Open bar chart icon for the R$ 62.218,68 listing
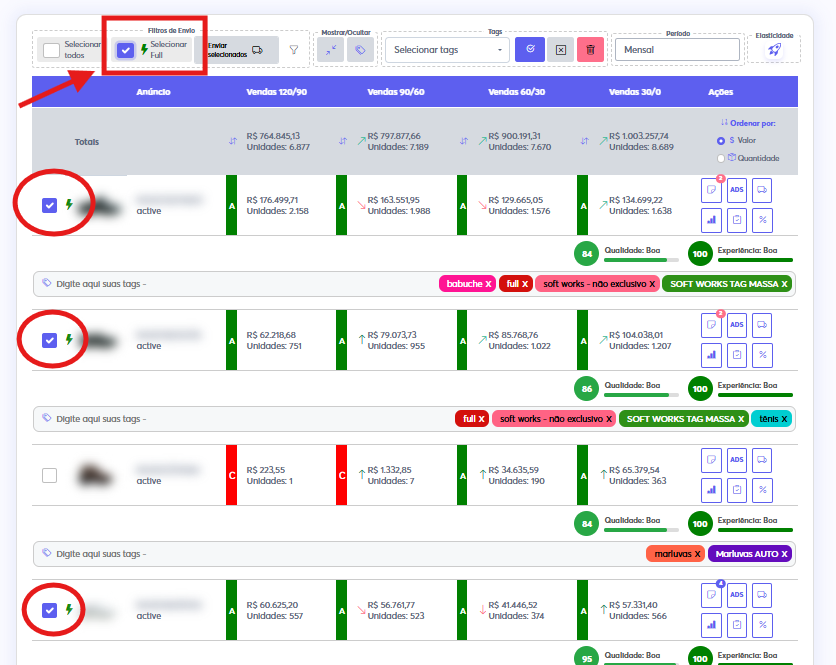Screen dimensions: 836x665 [711, 355]
